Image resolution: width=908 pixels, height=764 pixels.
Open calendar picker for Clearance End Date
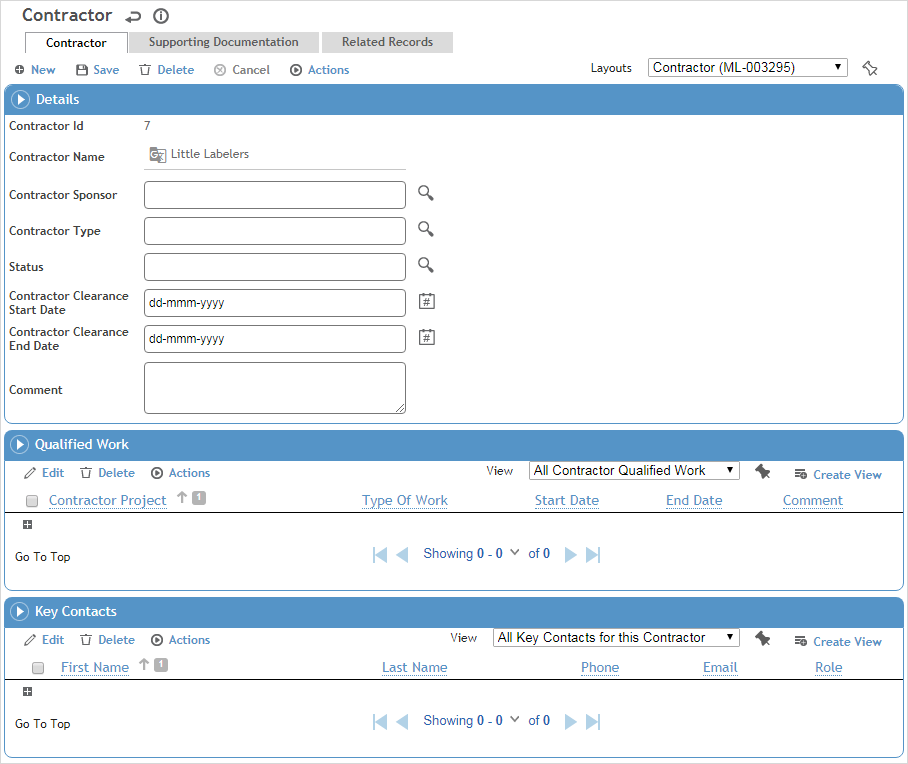coord(426,338)
